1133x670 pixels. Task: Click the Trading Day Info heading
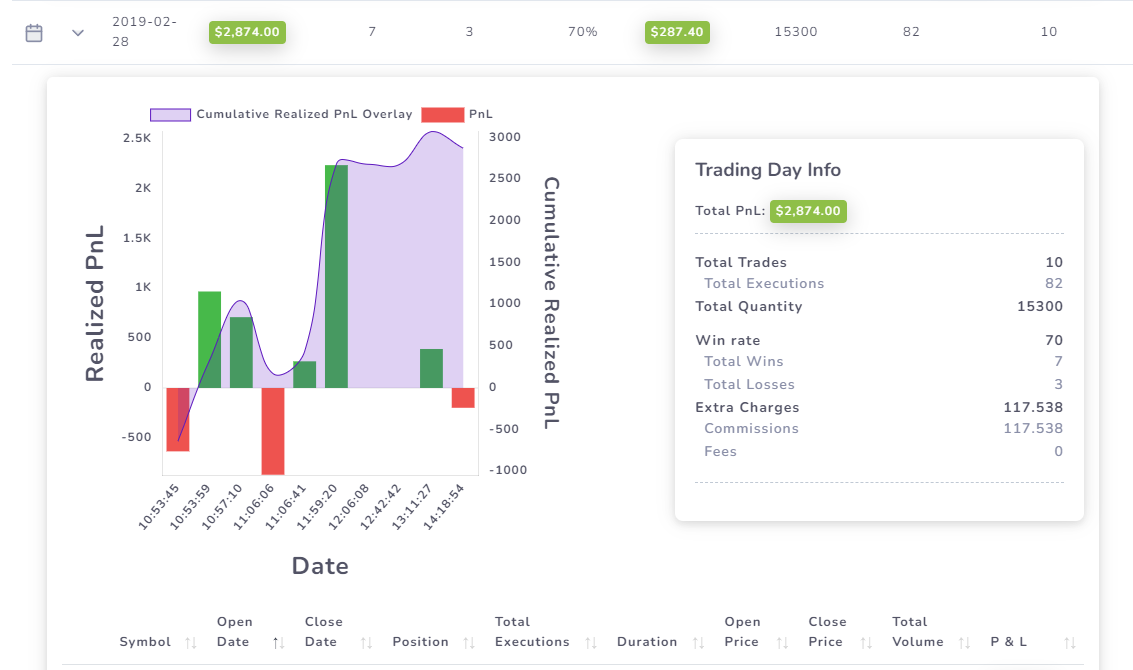point(768,170)
